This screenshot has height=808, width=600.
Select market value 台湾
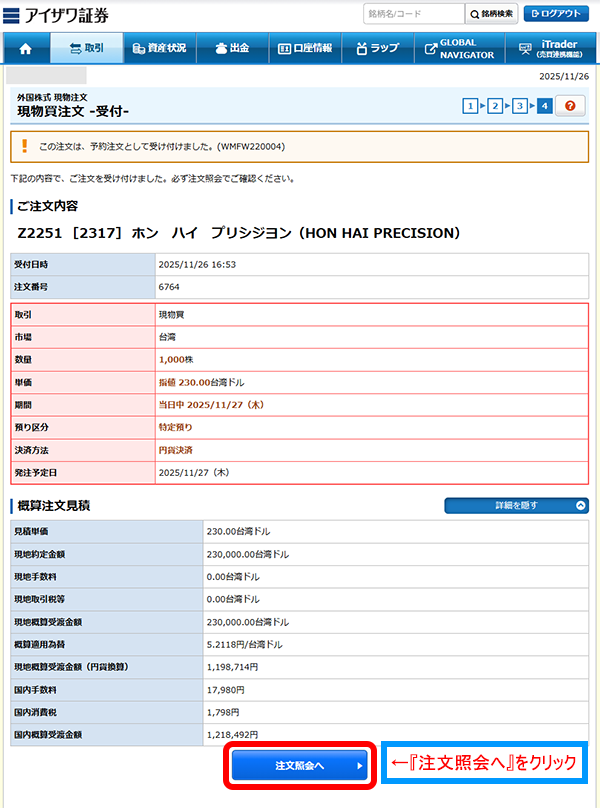click(167, 337)
